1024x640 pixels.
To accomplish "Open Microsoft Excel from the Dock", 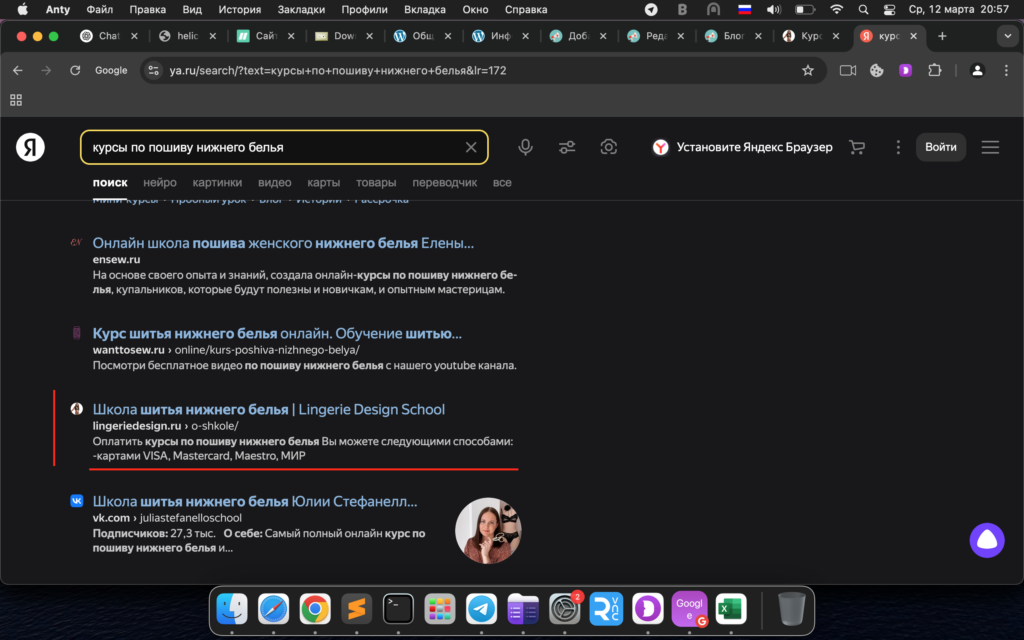I will pyautogui.click(x=731, y=609).
